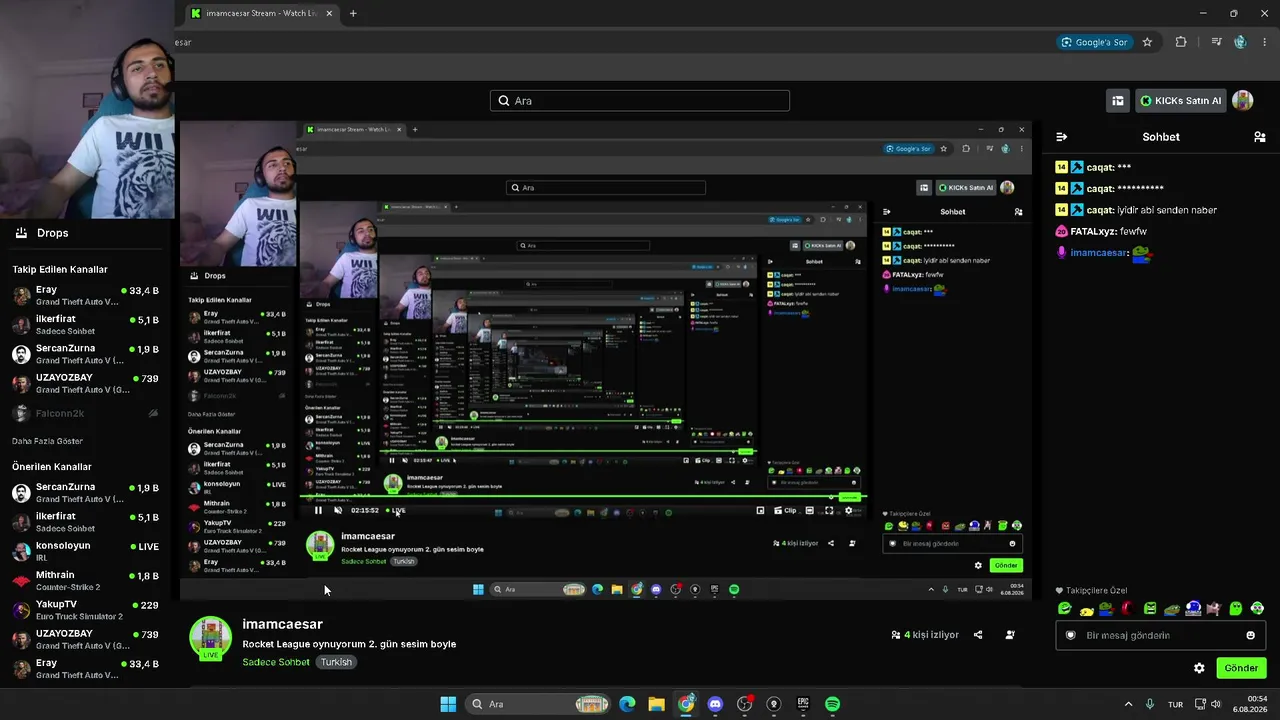Show the chat user list icon in outermost Sohbet header
The width and height of the screenshot is (1280, 720).
1260,137
